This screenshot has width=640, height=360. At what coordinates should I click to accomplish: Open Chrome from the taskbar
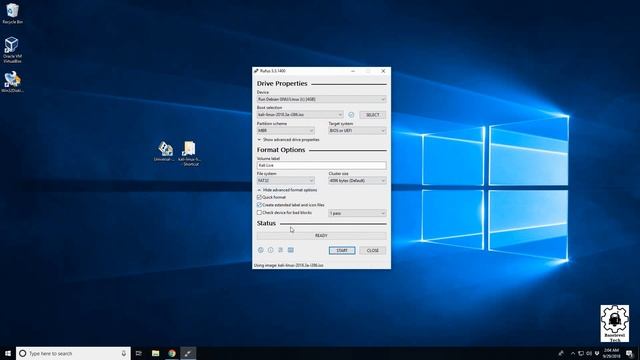pyautogui.click(x=172, y=353)
